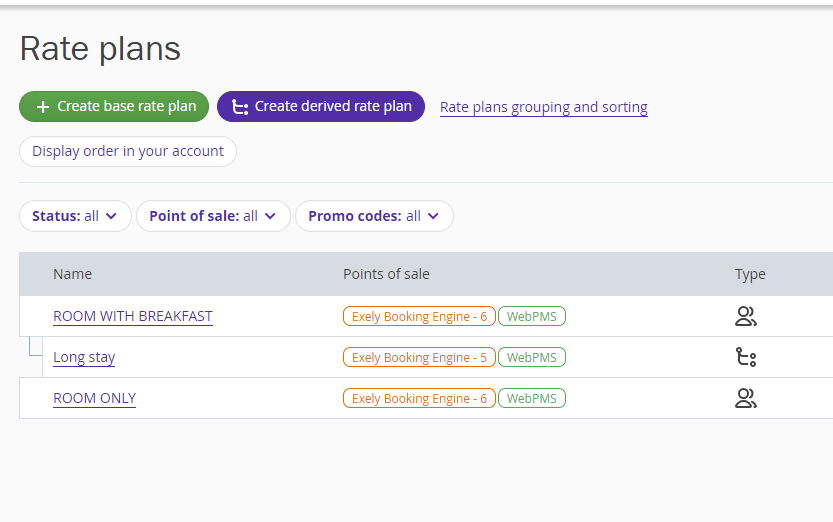Click the derived rate type icon for Long stay

click(x=745, y=358)
